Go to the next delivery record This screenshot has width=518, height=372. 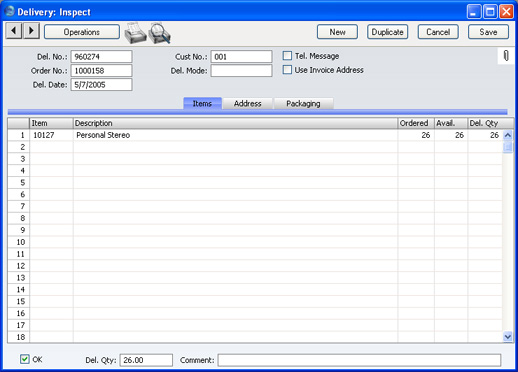(31, 31)
